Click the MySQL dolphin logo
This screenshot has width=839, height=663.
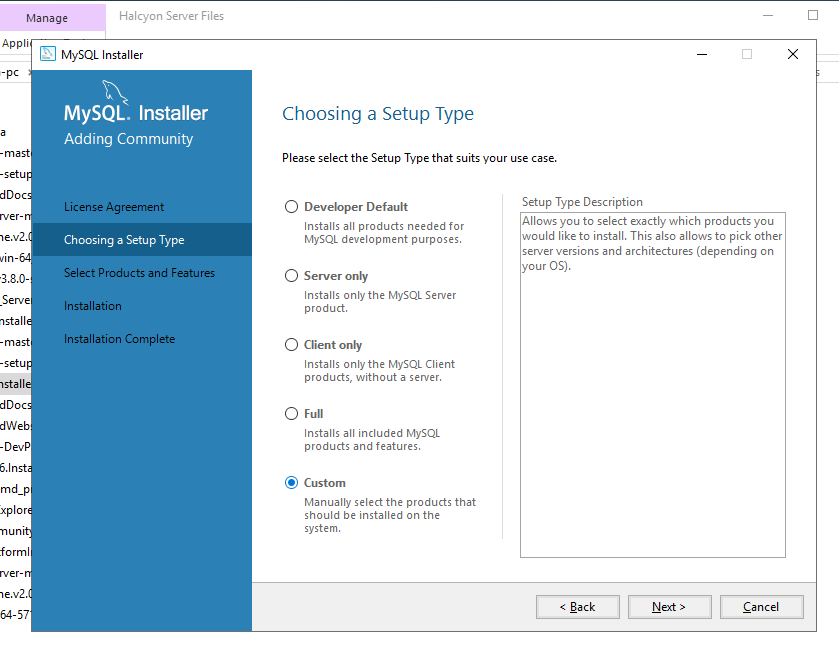[115, 93]
